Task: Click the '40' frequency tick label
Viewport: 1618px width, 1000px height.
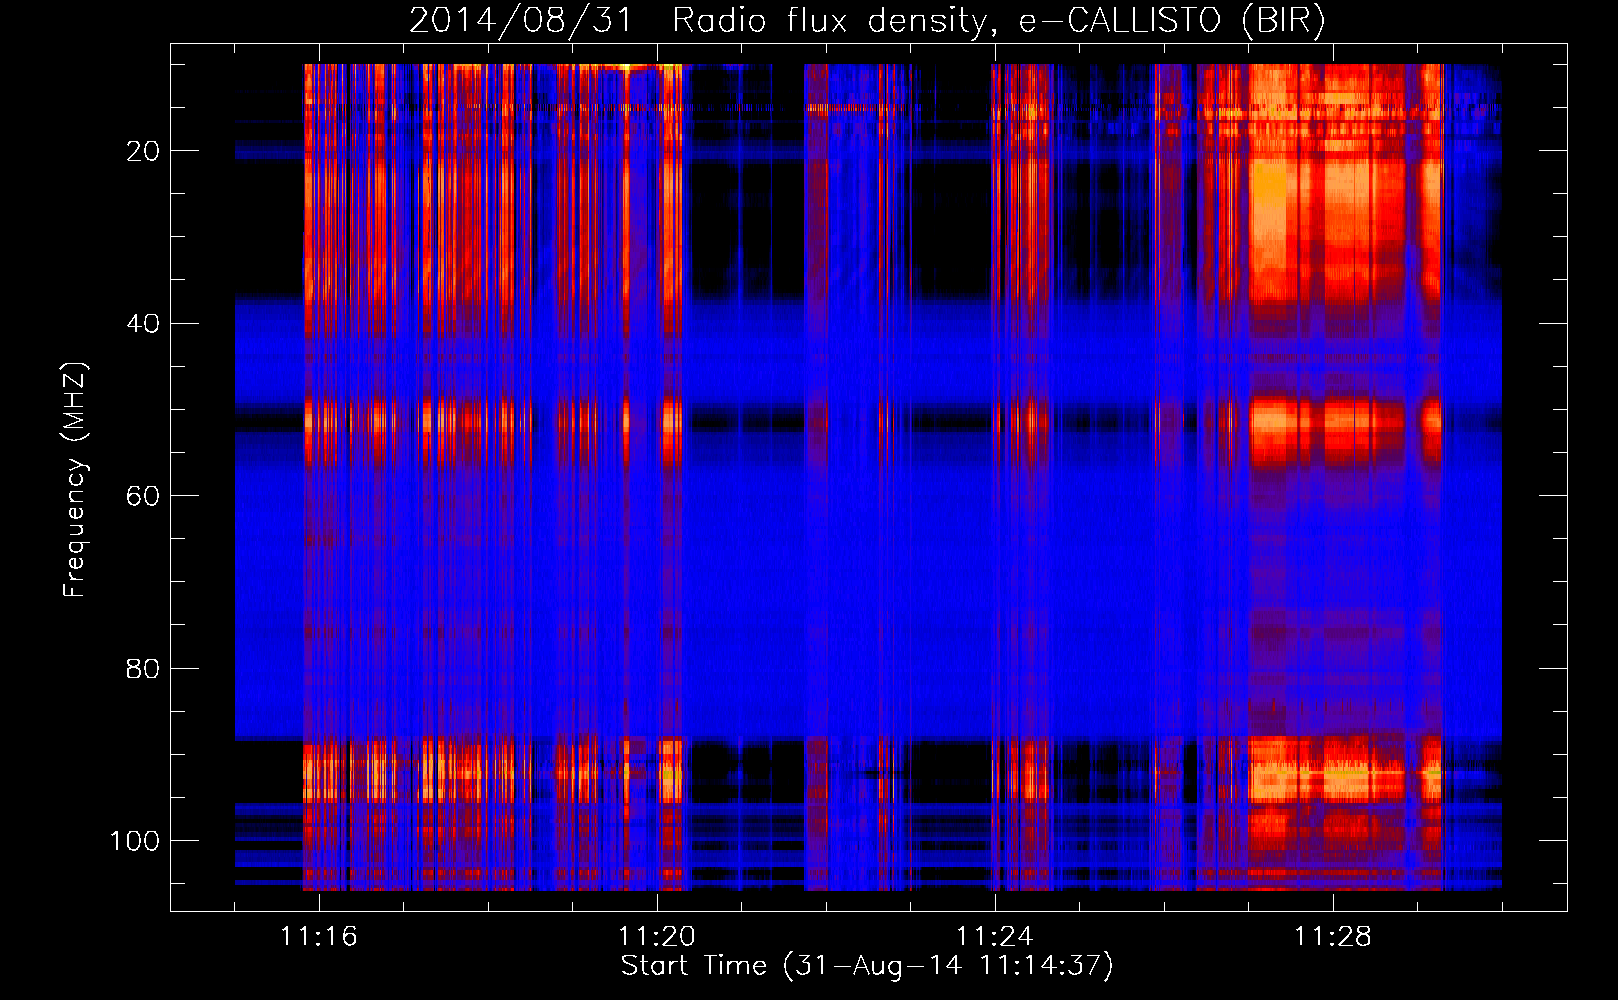Action: click(143, 324)
